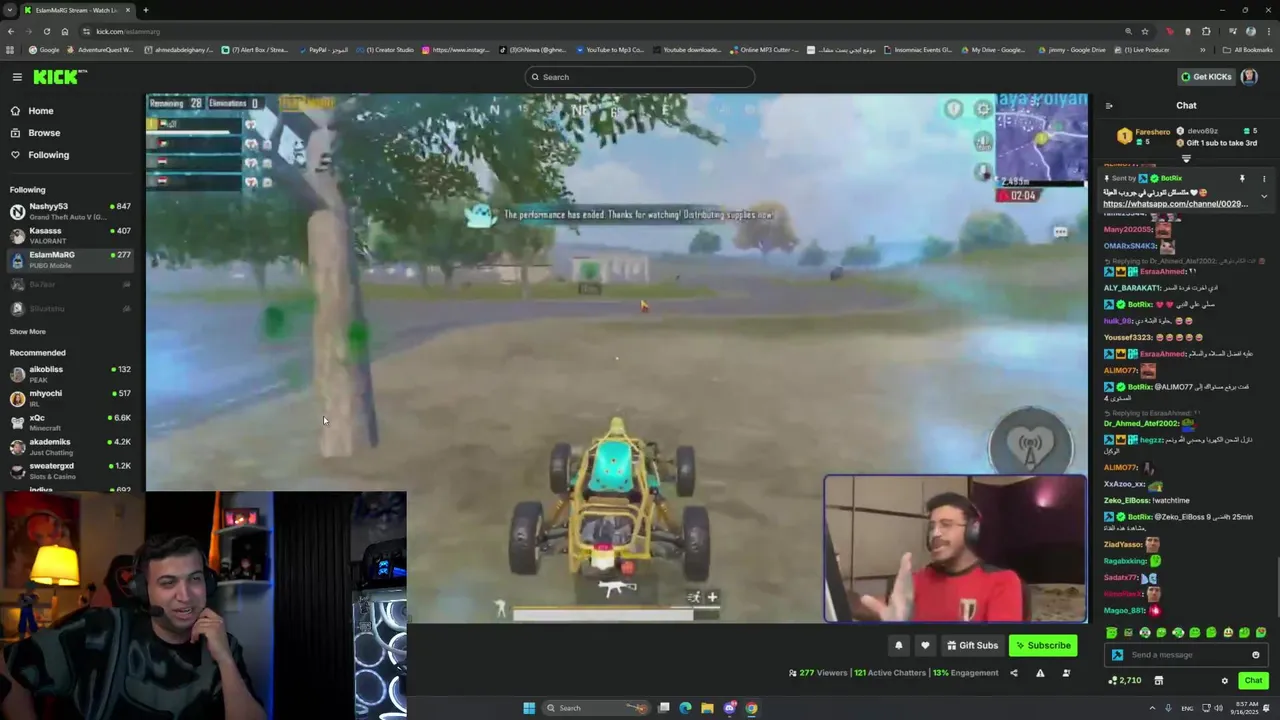The image size is (1280, 720).
Task: Click Youssef3323 username in chat
Action: (x=1128, y=338)
